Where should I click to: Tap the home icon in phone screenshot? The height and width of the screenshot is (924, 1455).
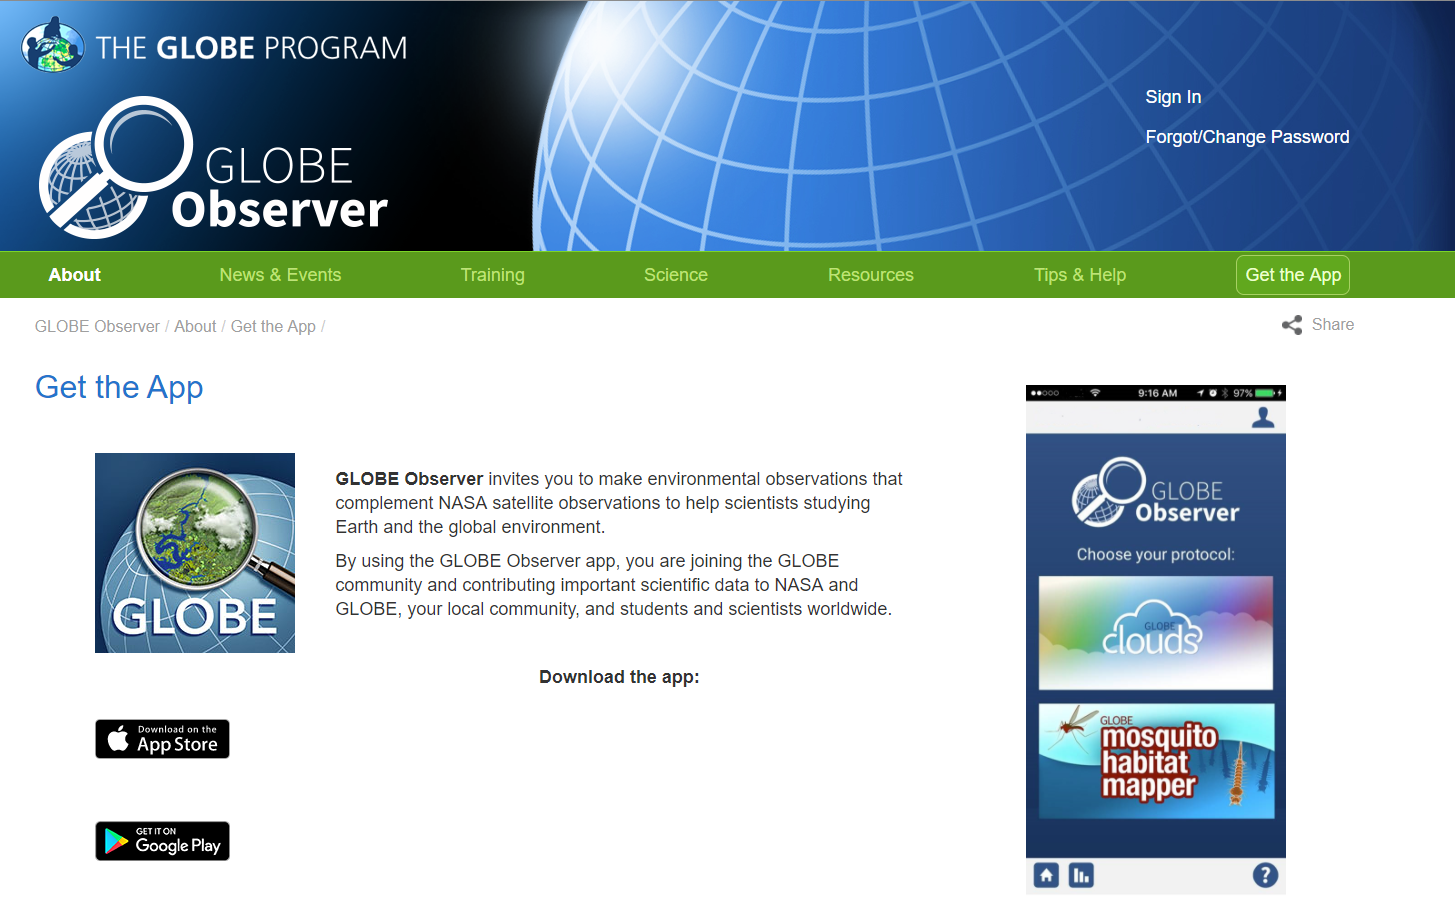[1046, 876]
